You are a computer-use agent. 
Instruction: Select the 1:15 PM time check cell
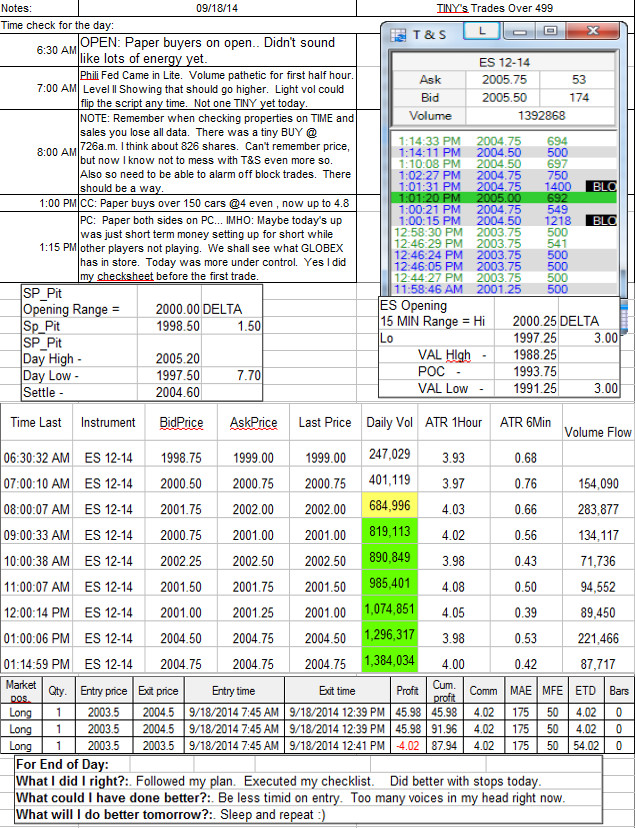click(x=39, y=247)
